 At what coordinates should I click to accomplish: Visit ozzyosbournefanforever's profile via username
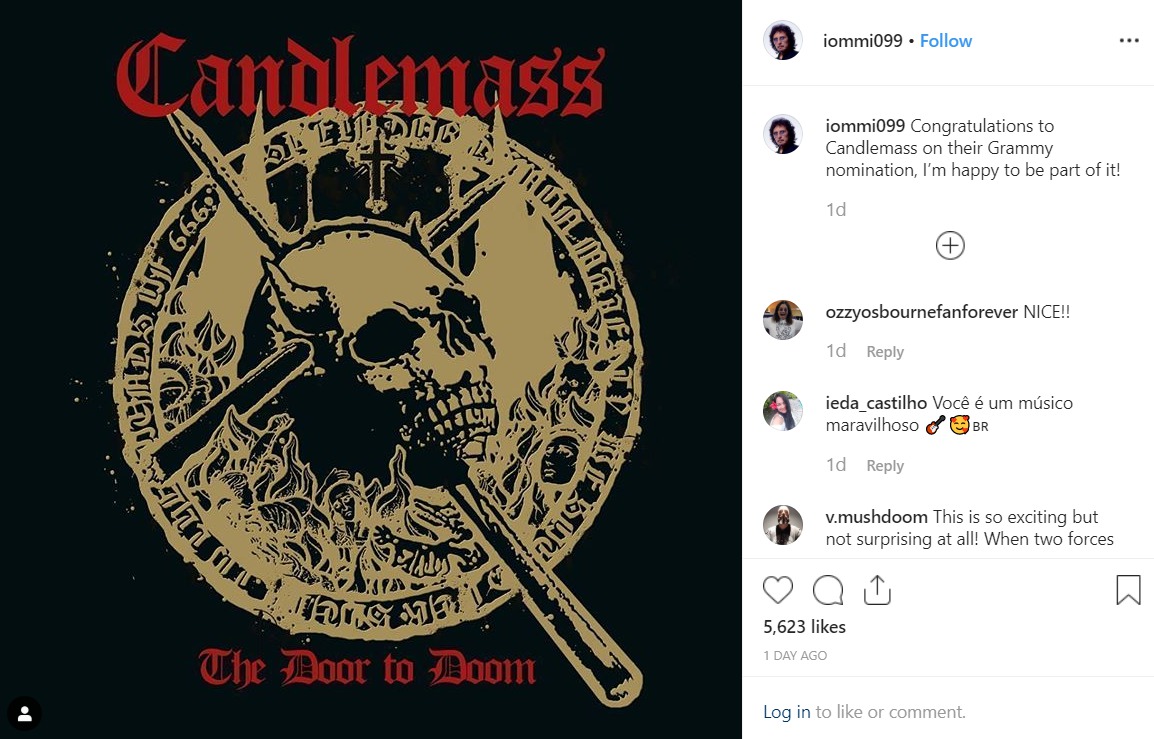point(921,312)
